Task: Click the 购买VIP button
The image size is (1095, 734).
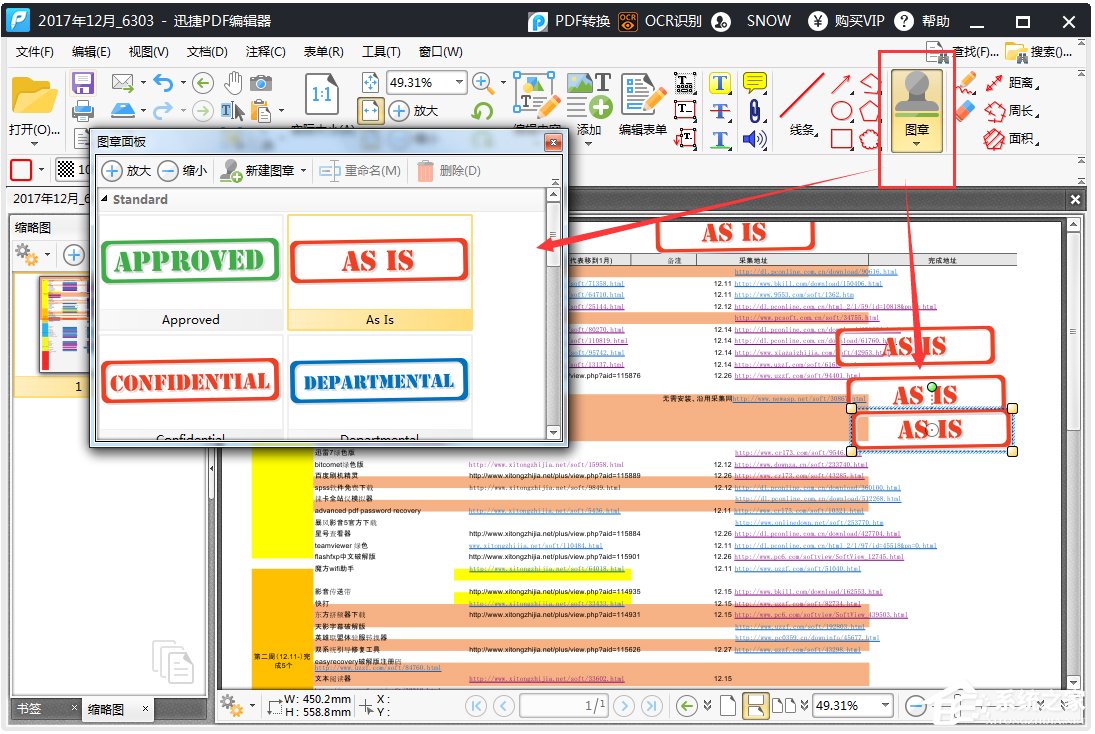Action: point(847,21)
